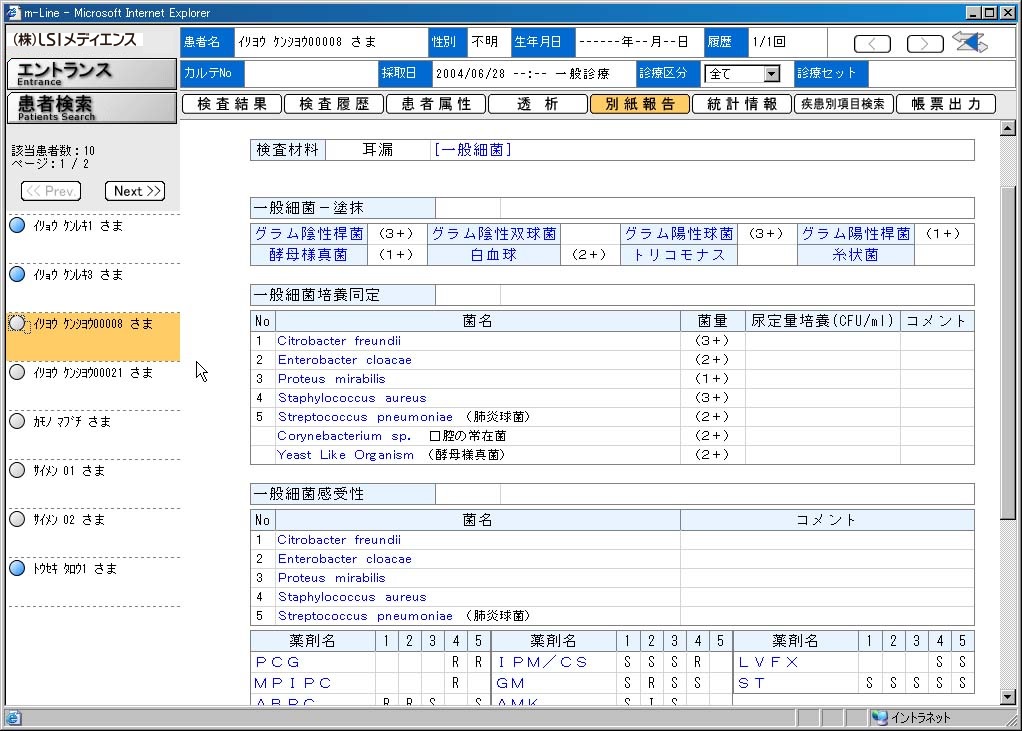Screen dimensions: 1022x731
Task: Select patient イリョウ ケンショウ00008 radio button
Action: pos(18,323)
